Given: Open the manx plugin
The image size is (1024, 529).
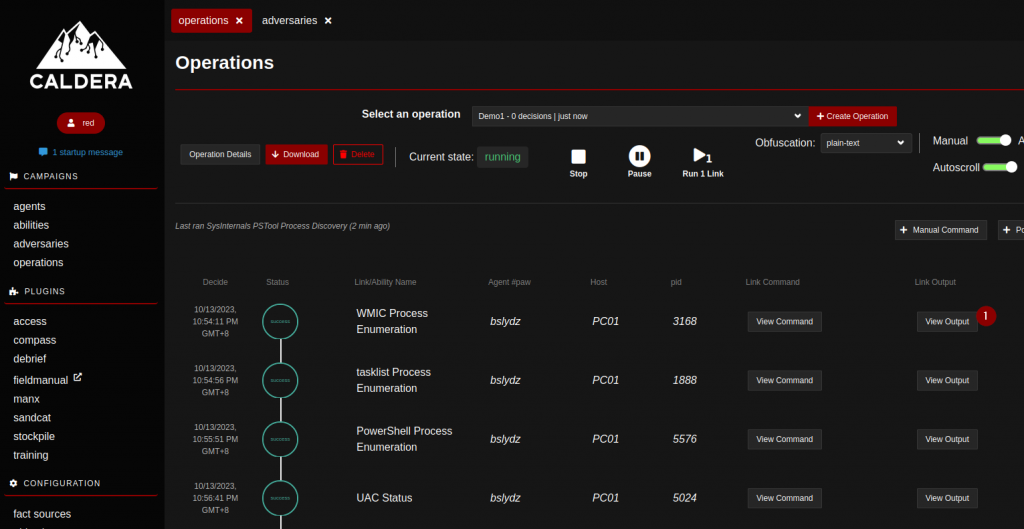Looking at the screenshot, I should tap(26, 398).
